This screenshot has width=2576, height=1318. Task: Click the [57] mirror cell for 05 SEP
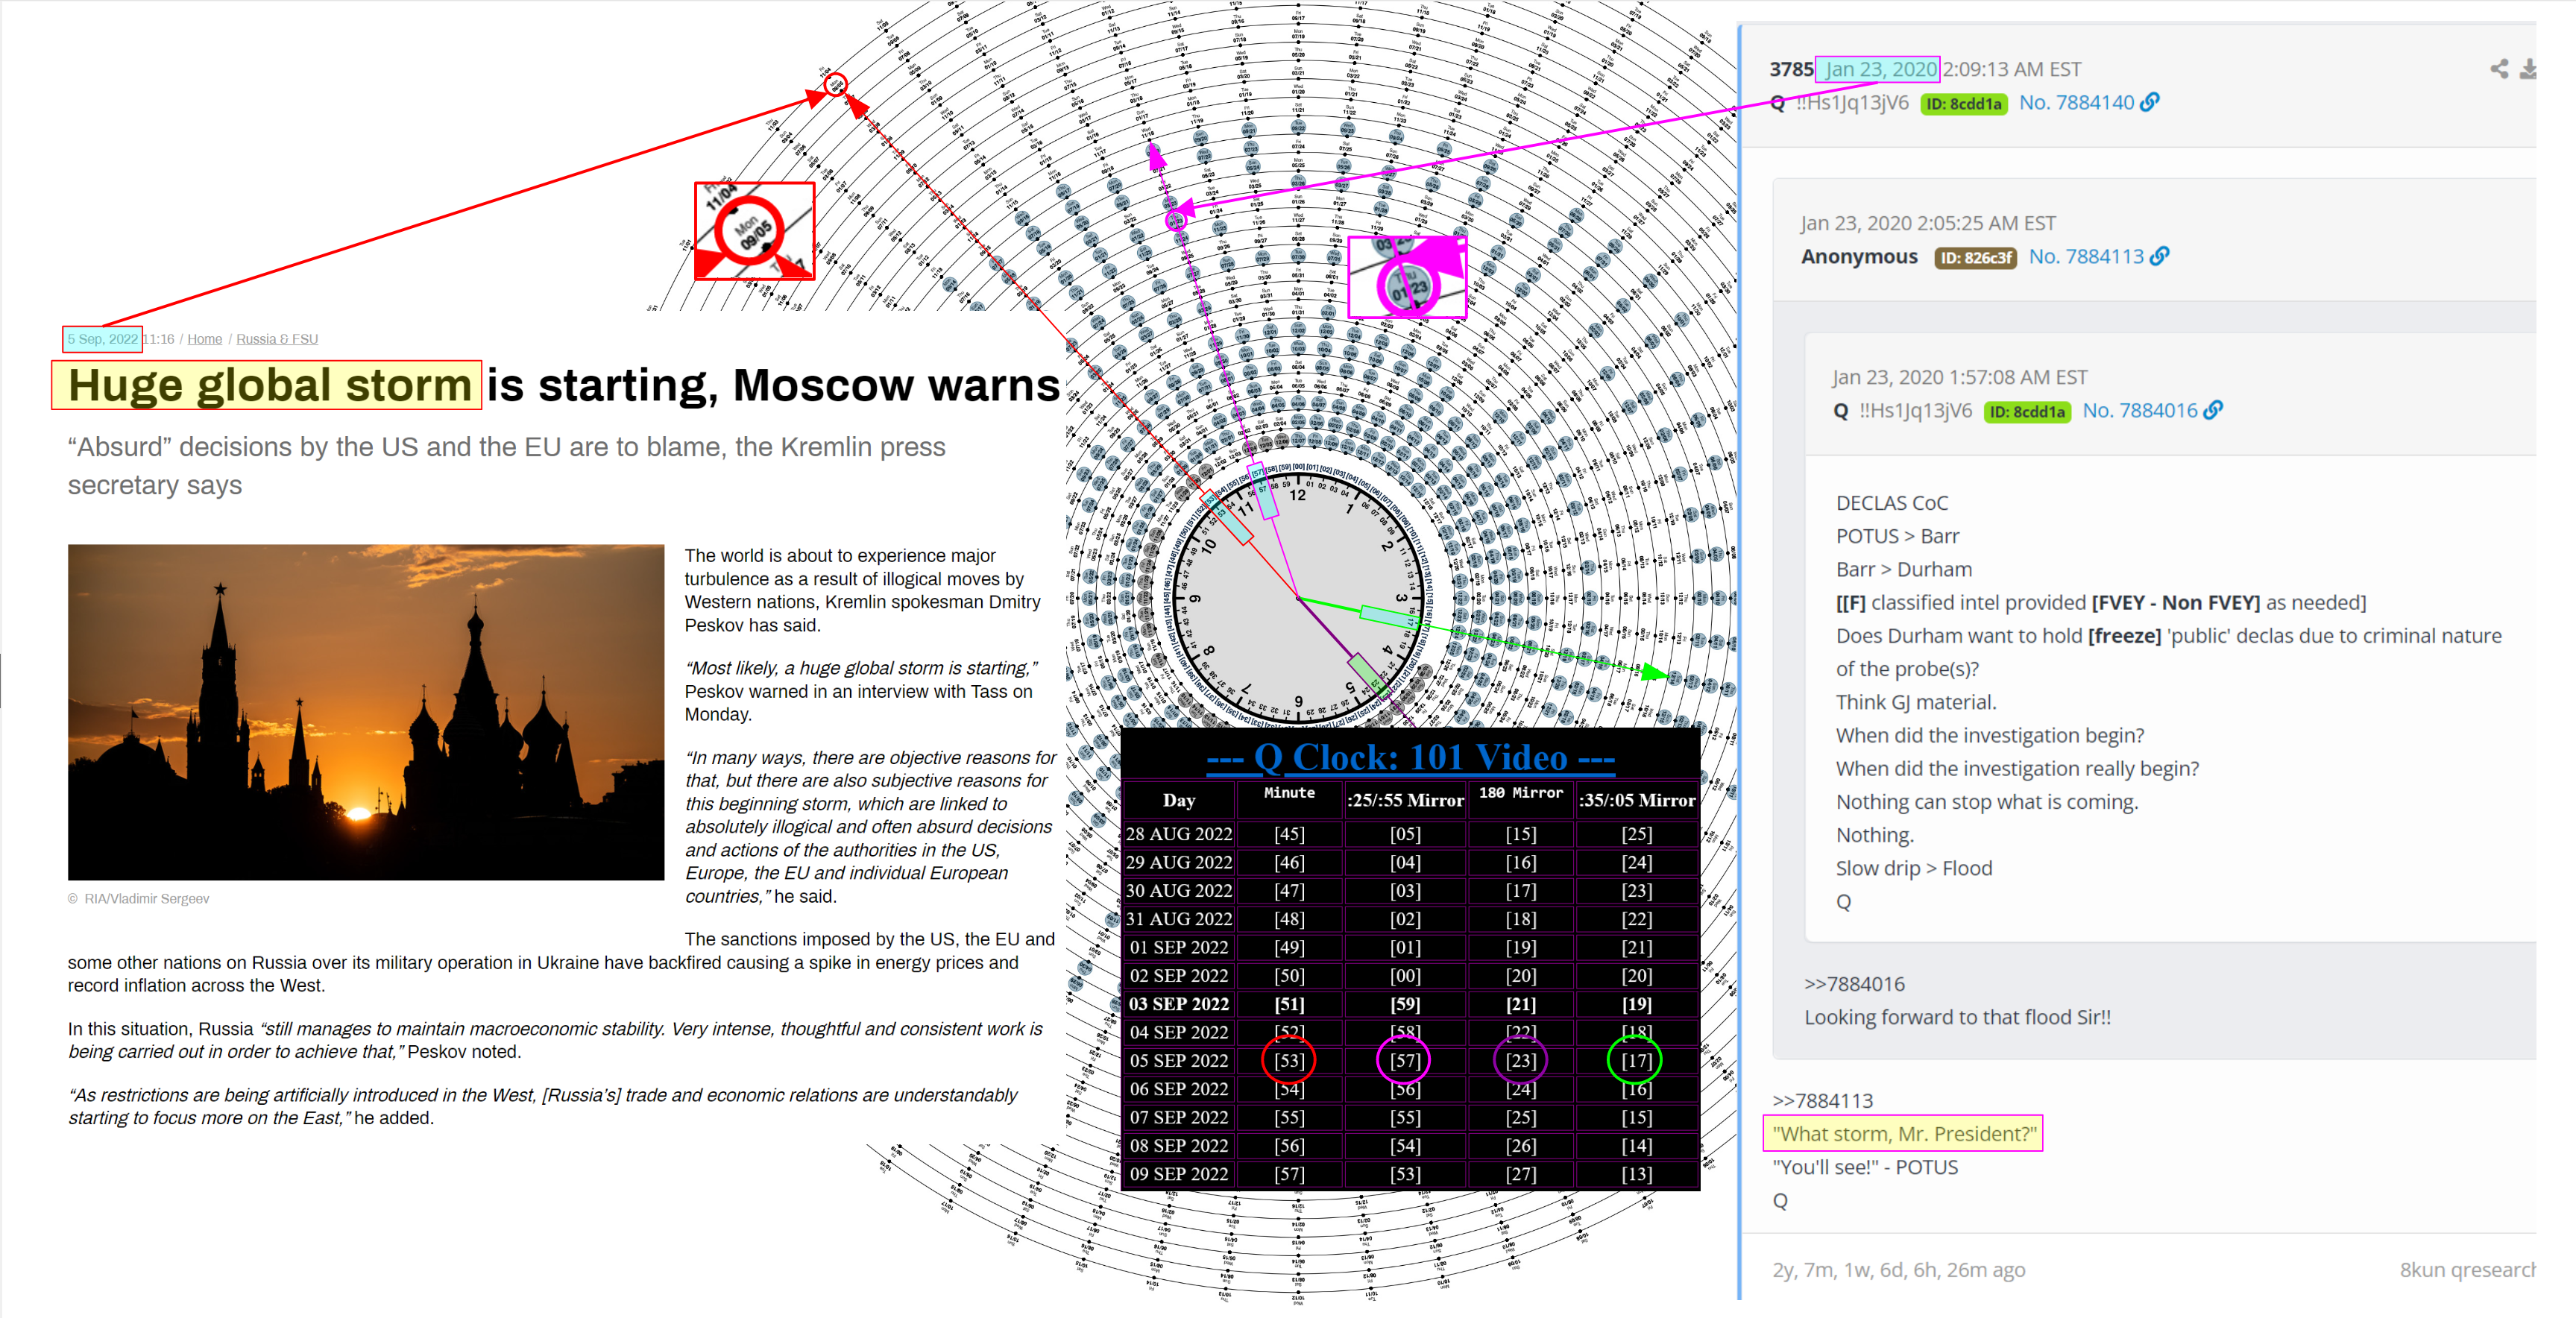point(1404,1060)
